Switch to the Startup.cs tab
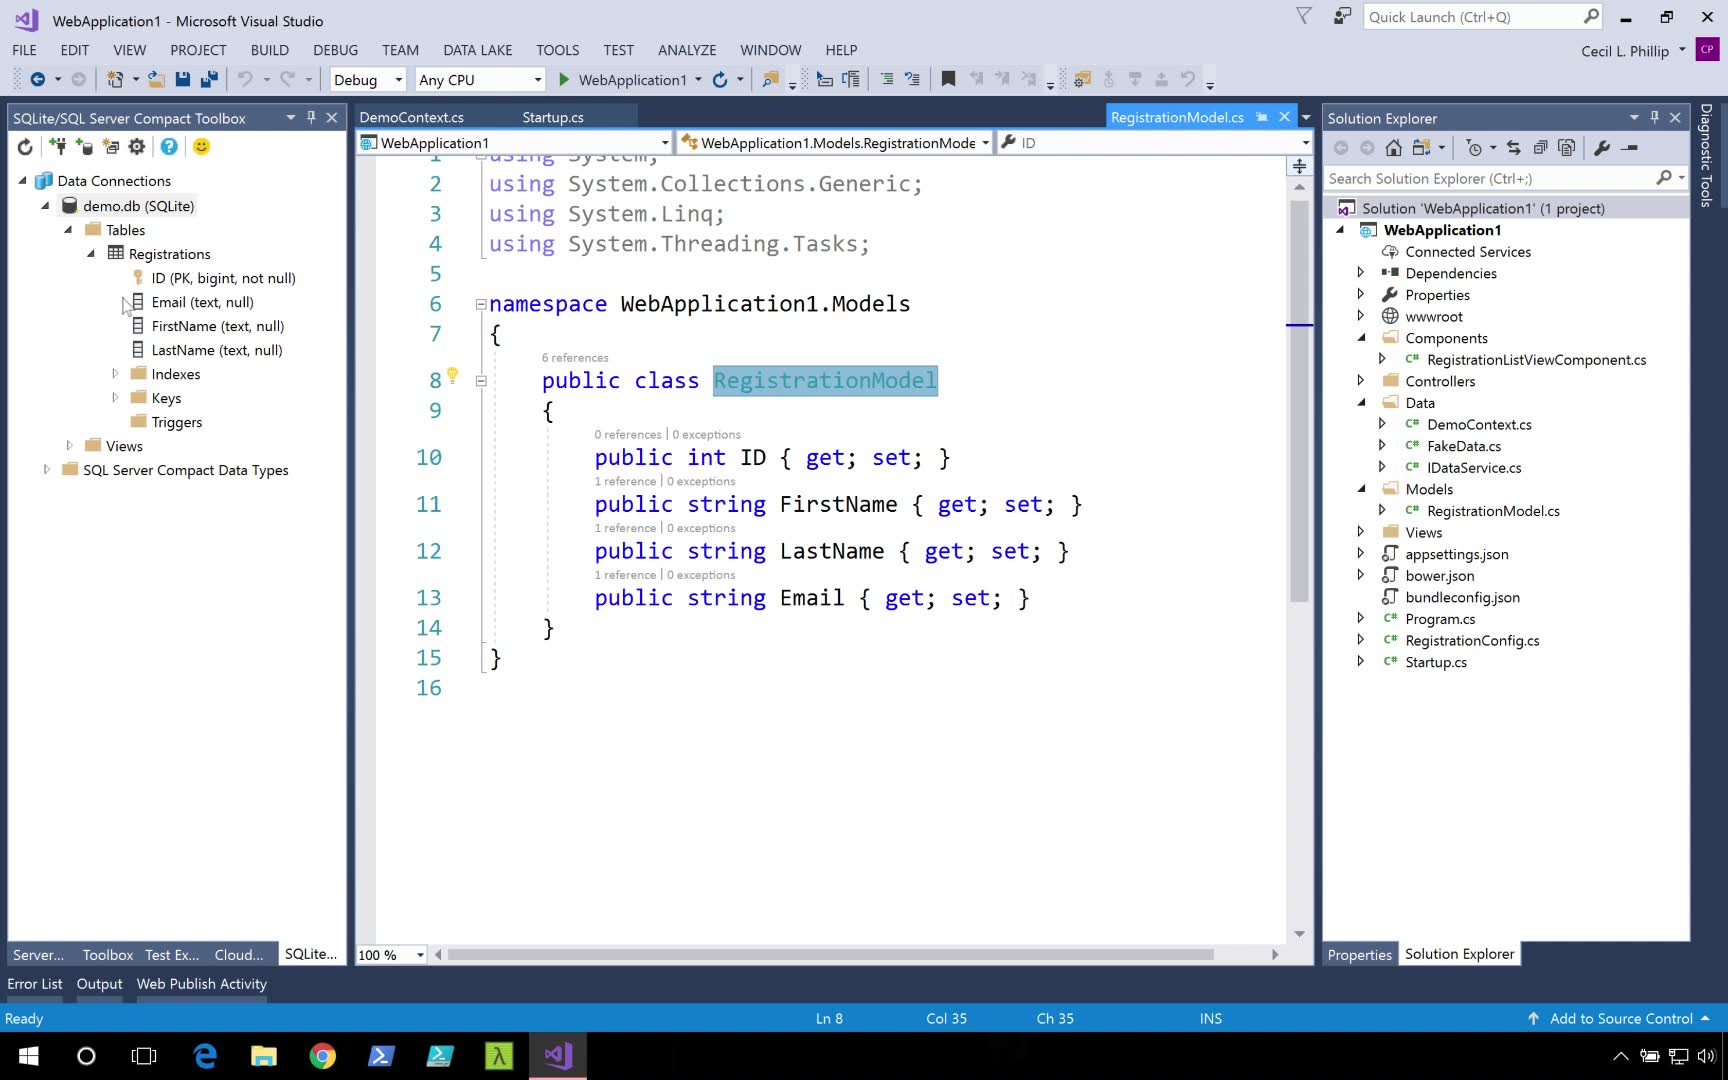1728x1080 pixels. click(552, 117)
